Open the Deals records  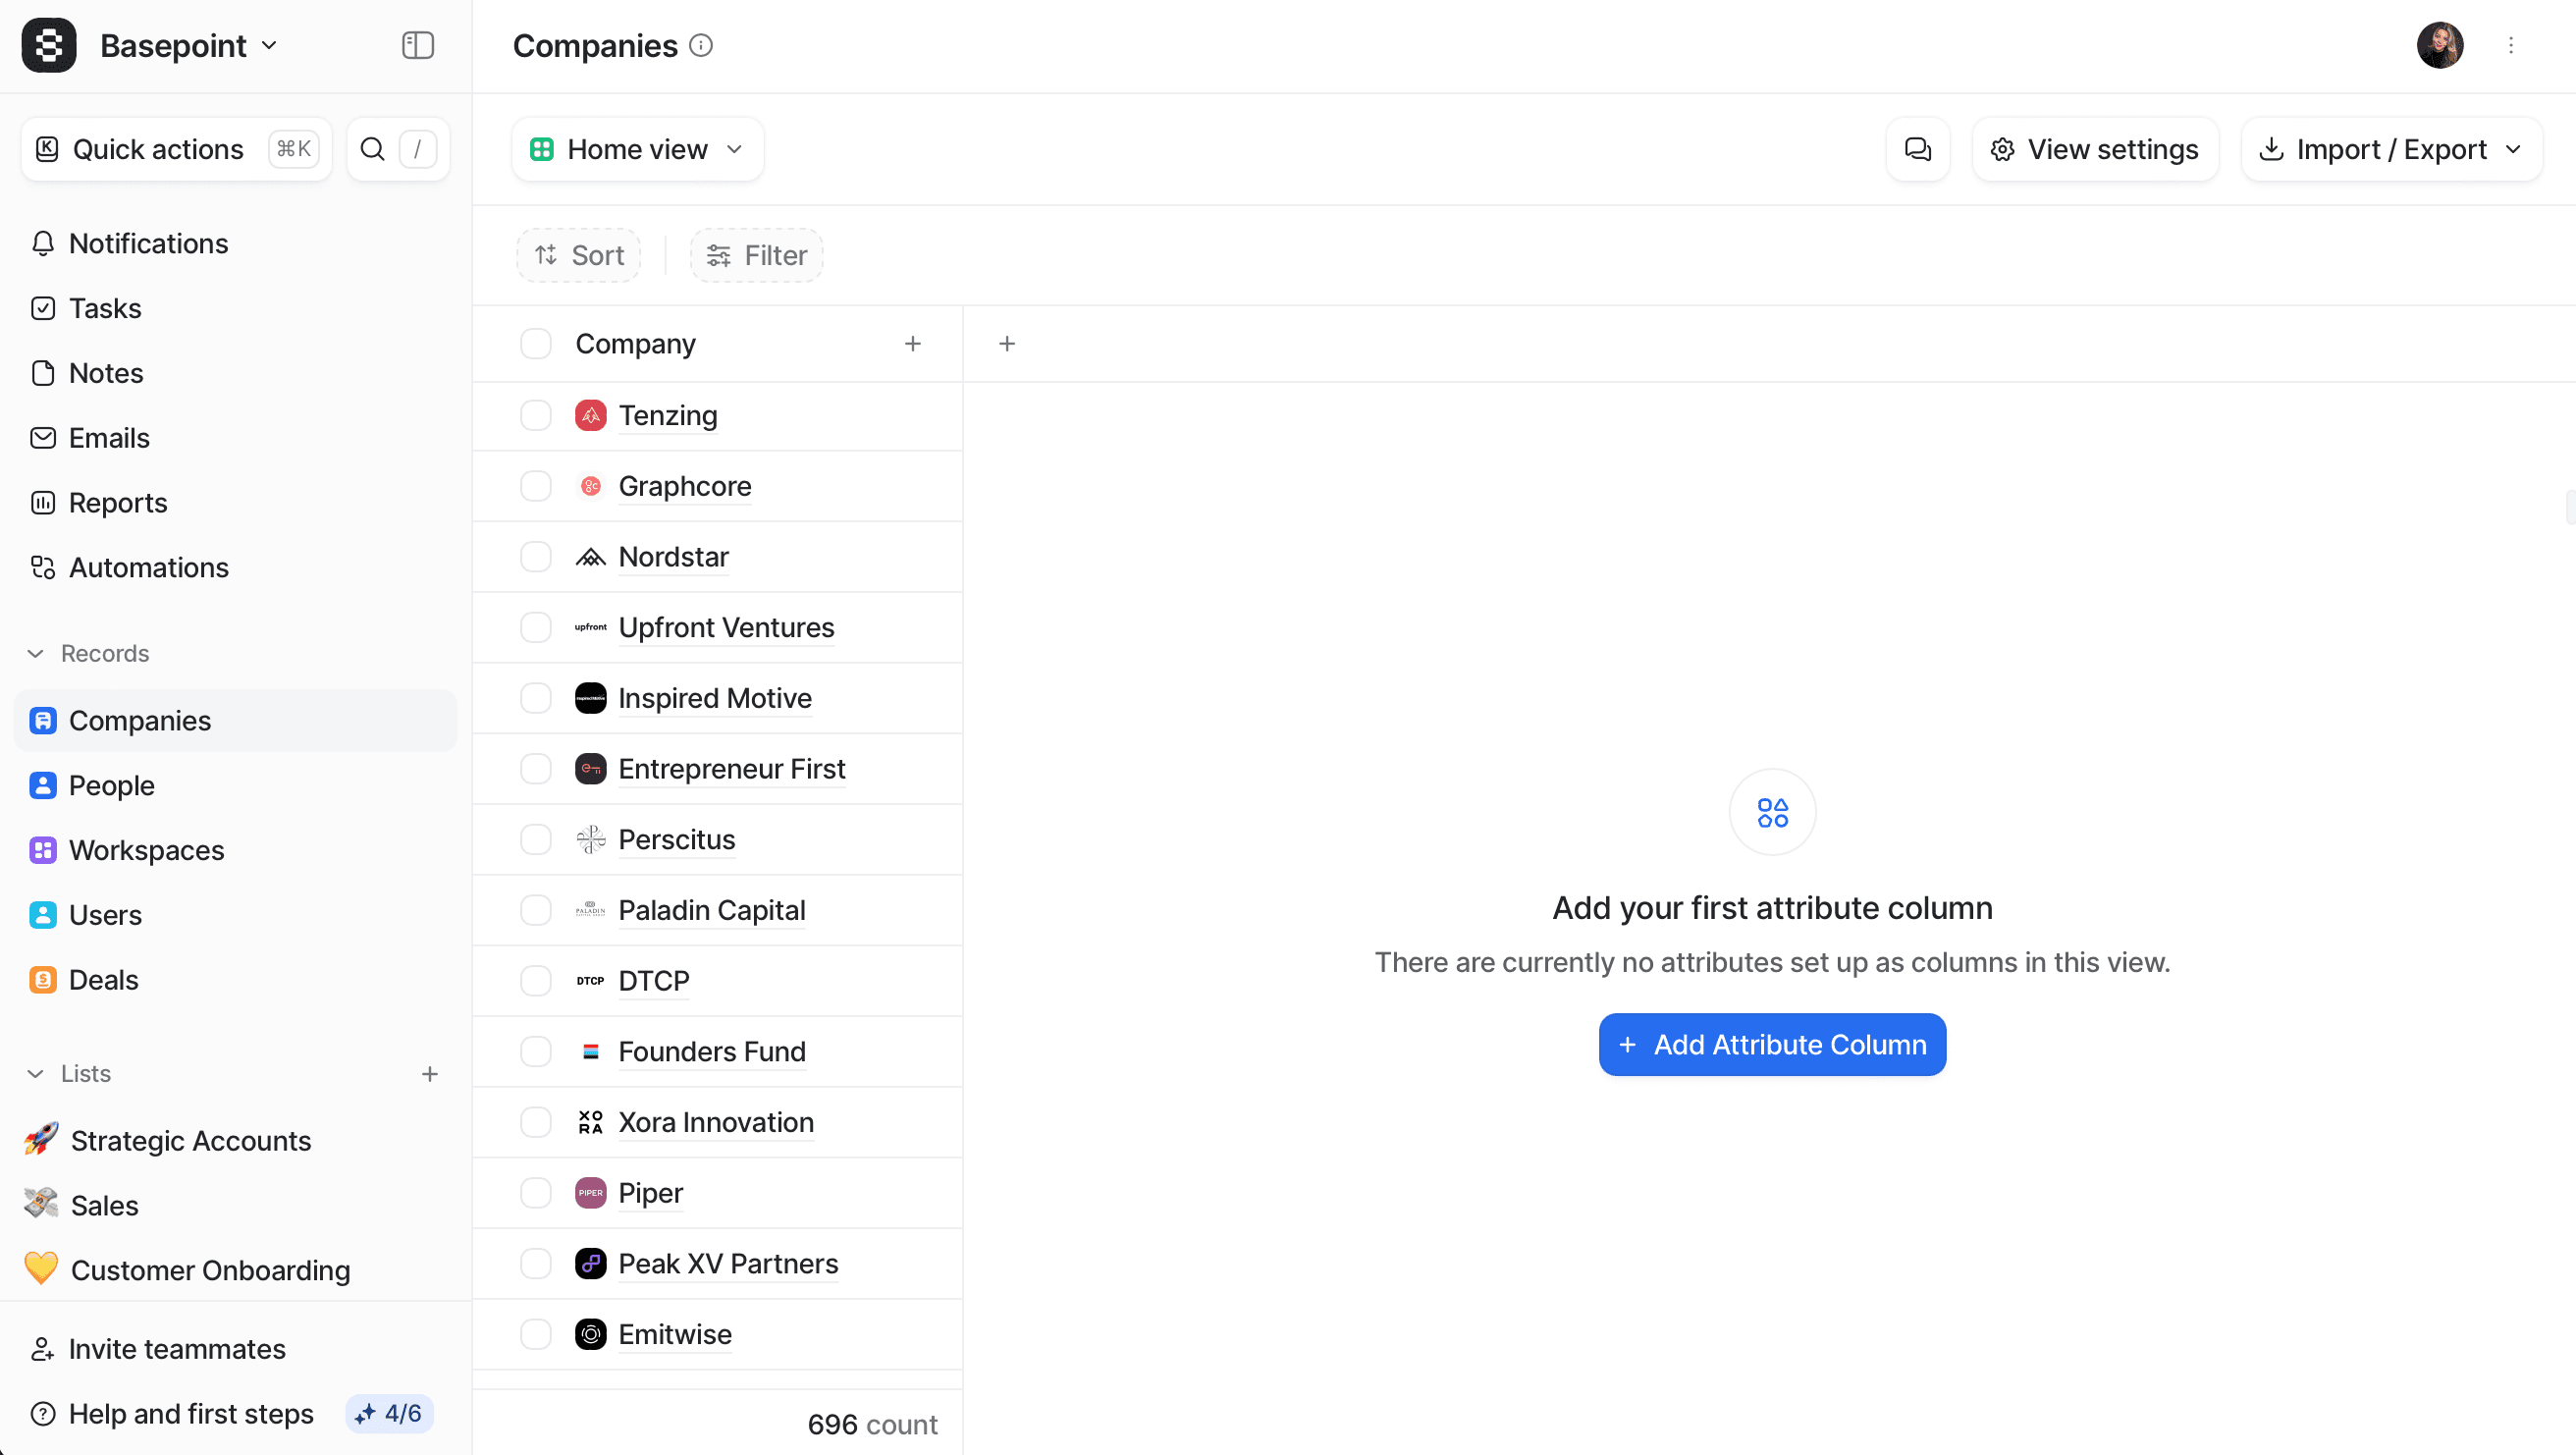pos(236,979)
